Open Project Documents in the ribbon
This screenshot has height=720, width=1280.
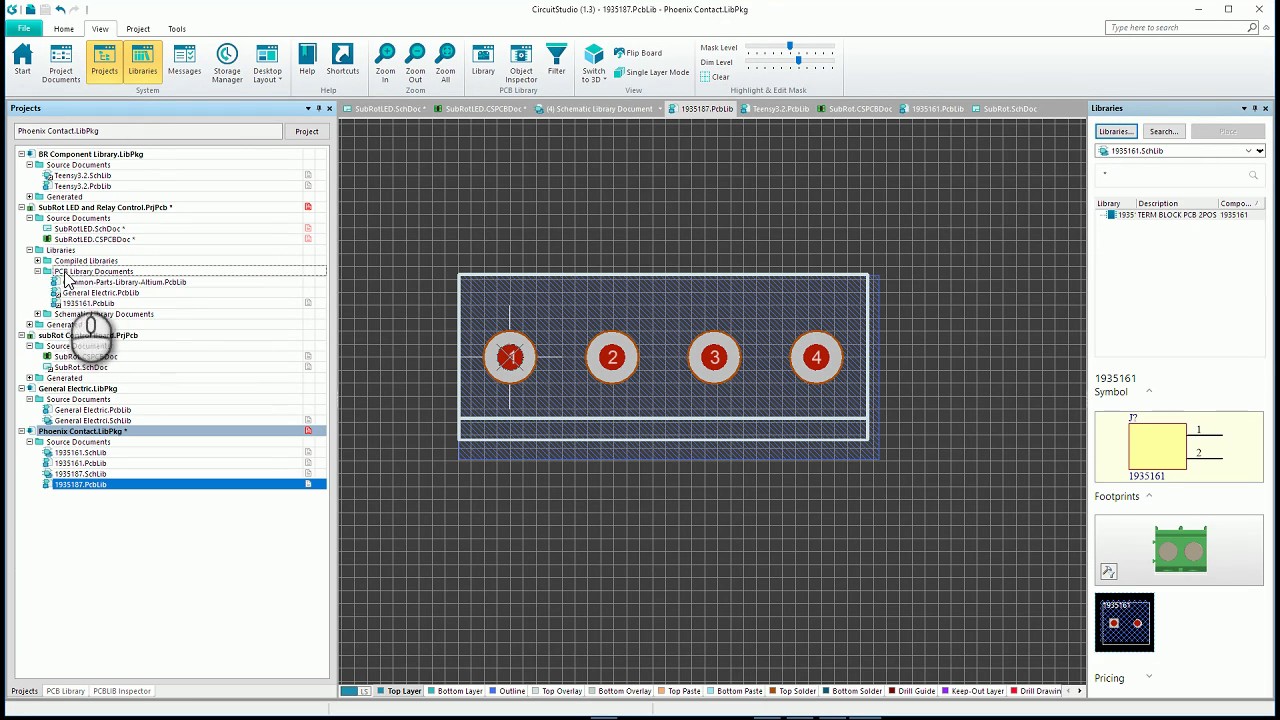pos(61,62)
